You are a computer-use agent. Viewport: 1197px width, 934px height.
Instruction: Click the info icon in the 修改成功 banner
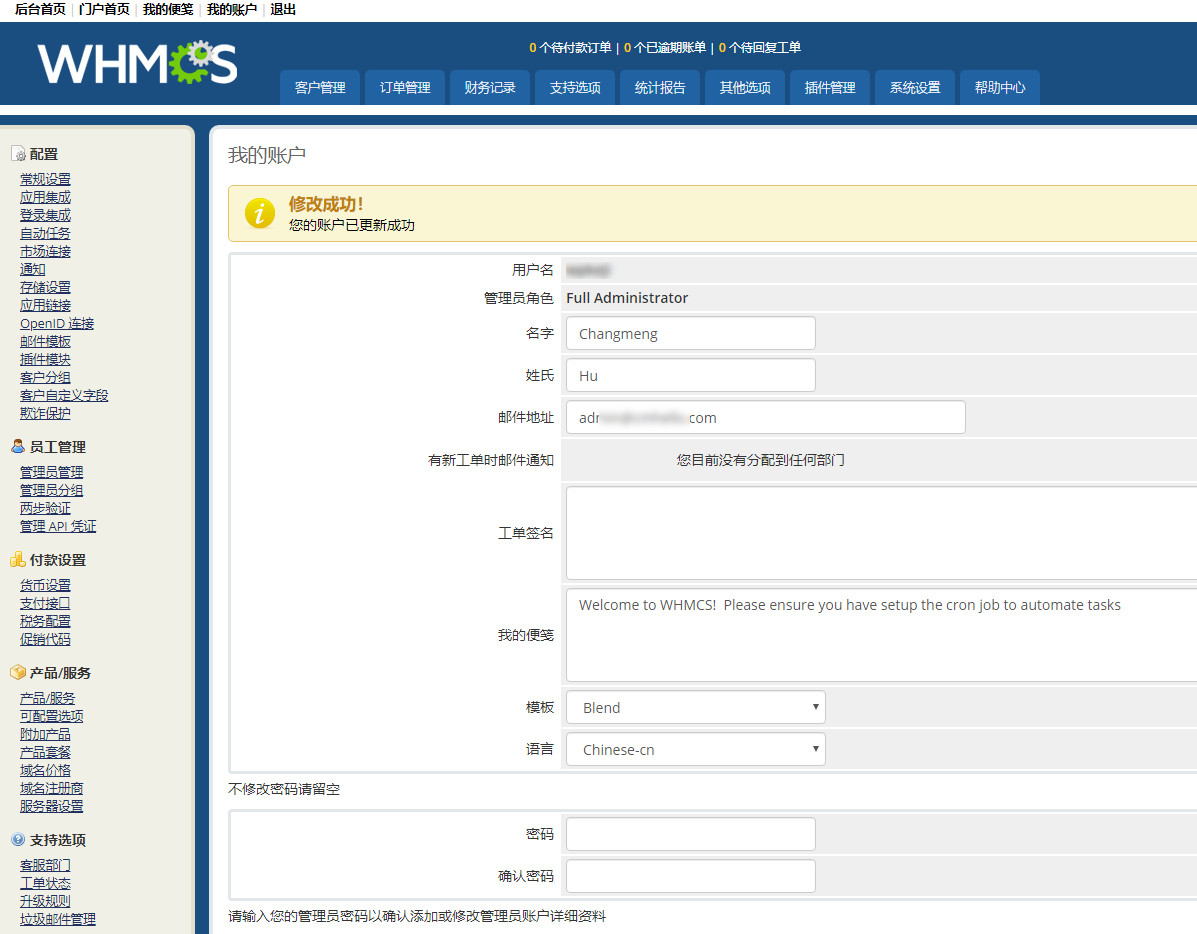[x=259, y=214]
